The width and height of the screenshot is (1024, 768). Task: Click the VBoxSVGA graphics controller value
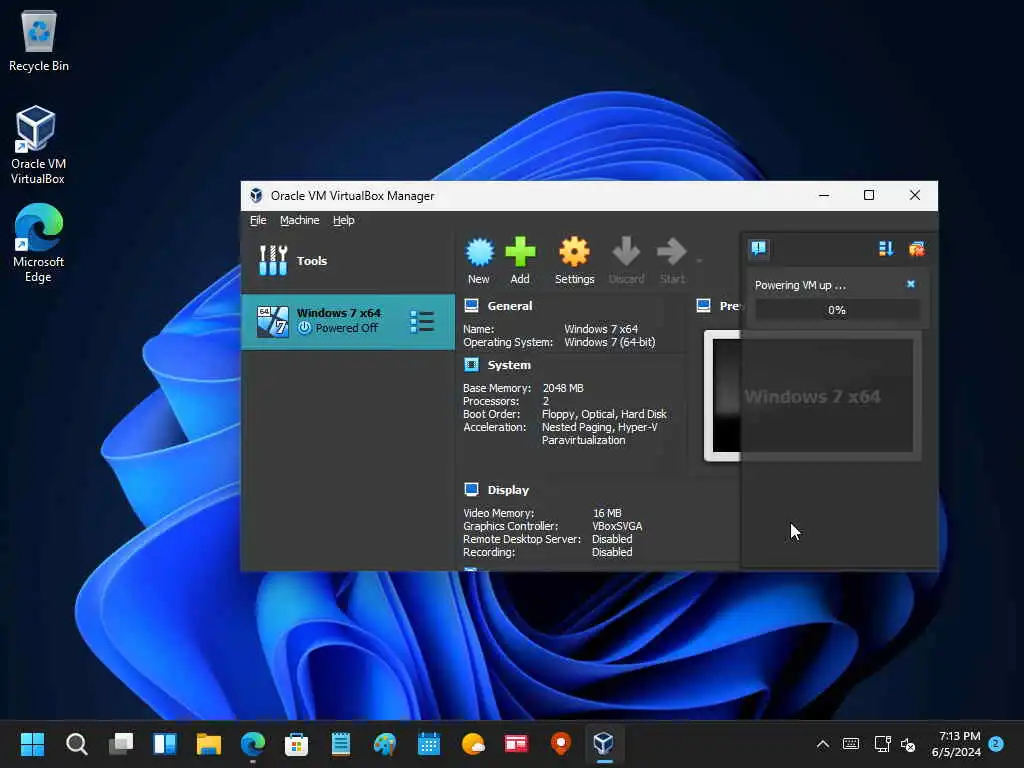[617, 526]
